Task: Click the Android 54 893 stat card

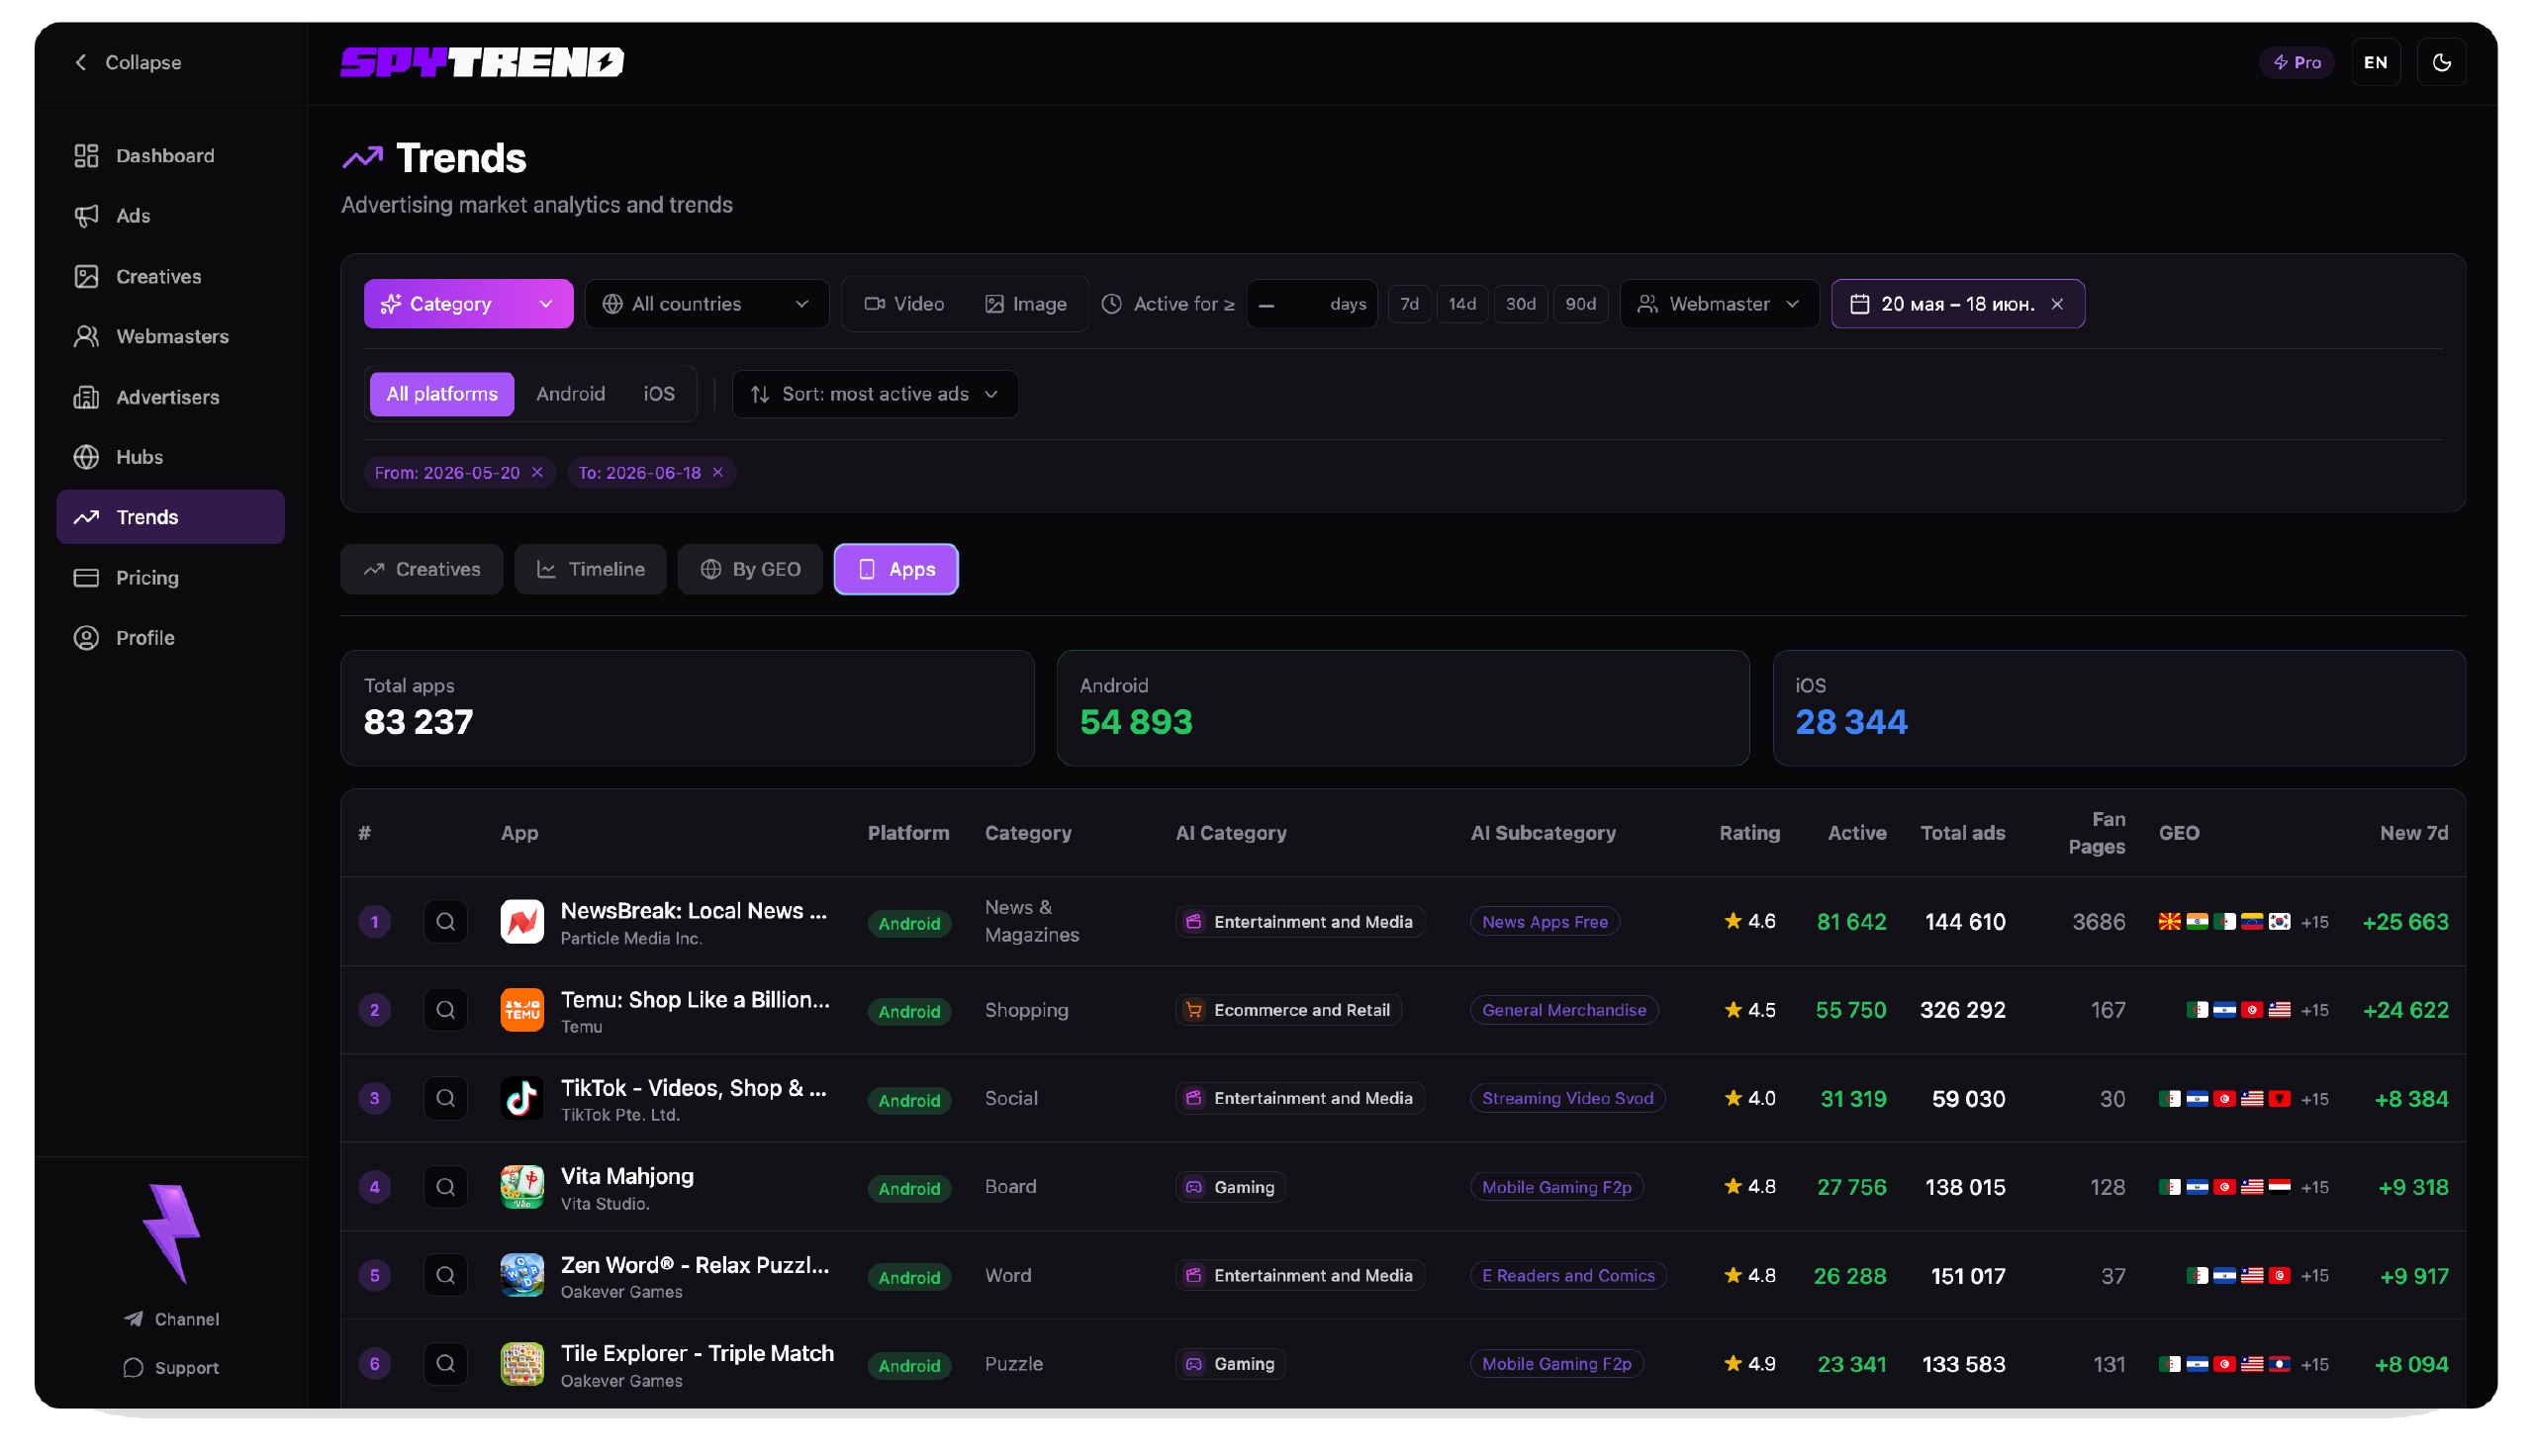Action: [x=1402, y=709]
